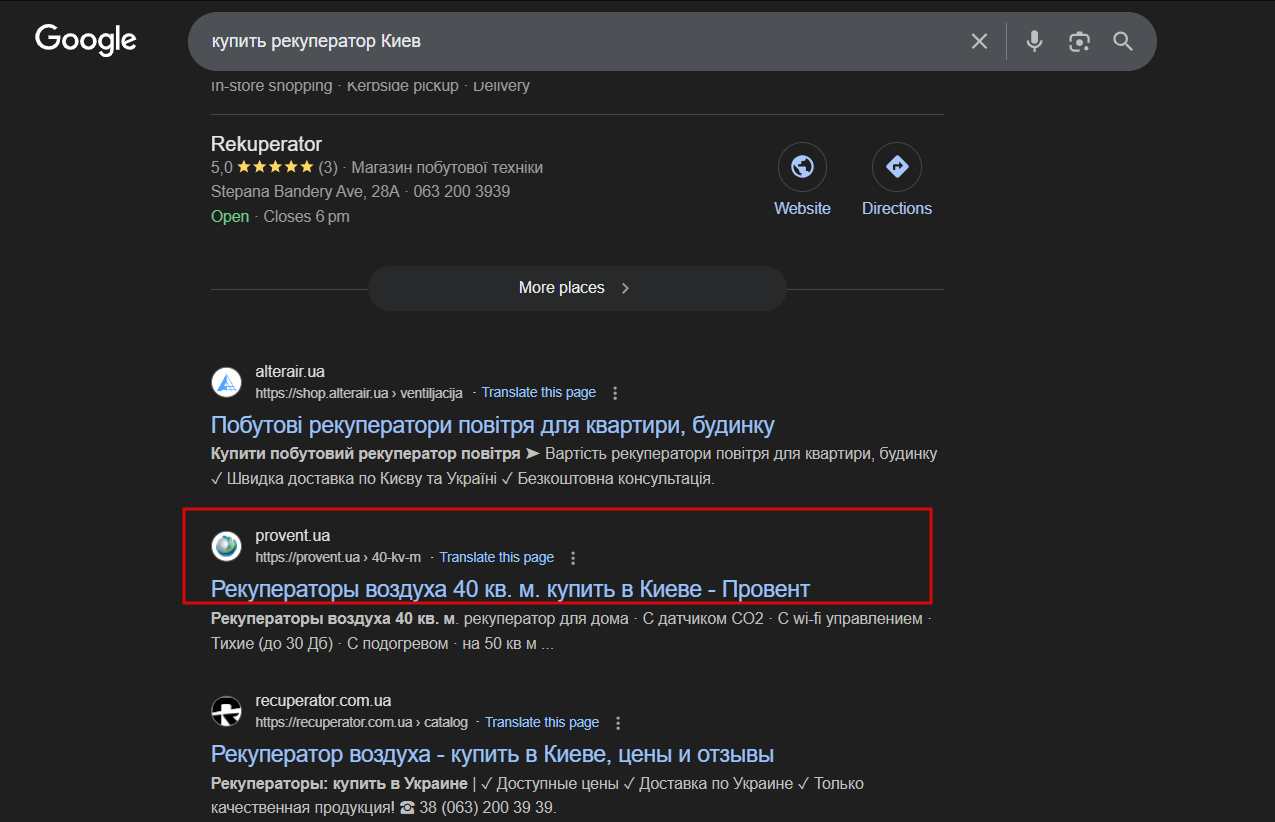Viewport: 1275px width, 822px height.
Task: Open the provent.ua site favicon
Action: (227, 546)
